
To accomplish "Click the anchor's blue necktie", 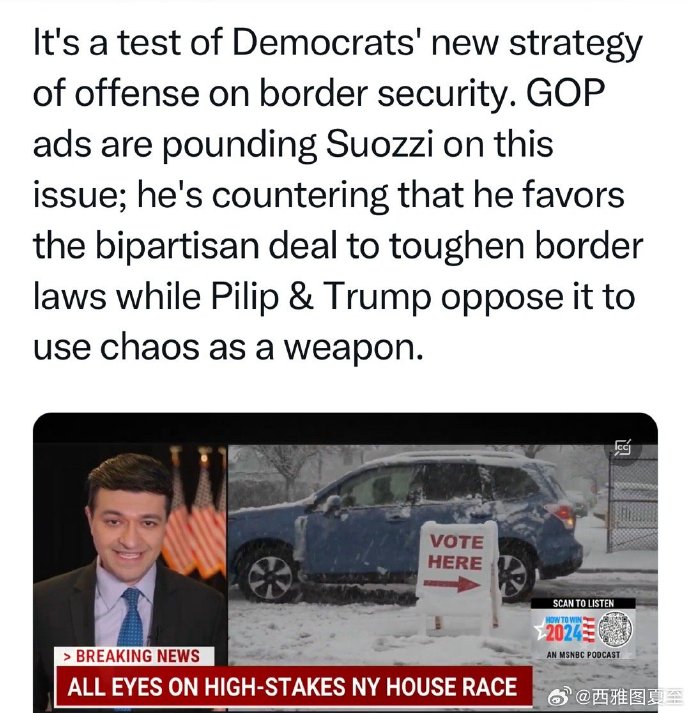I will point(131,617).
